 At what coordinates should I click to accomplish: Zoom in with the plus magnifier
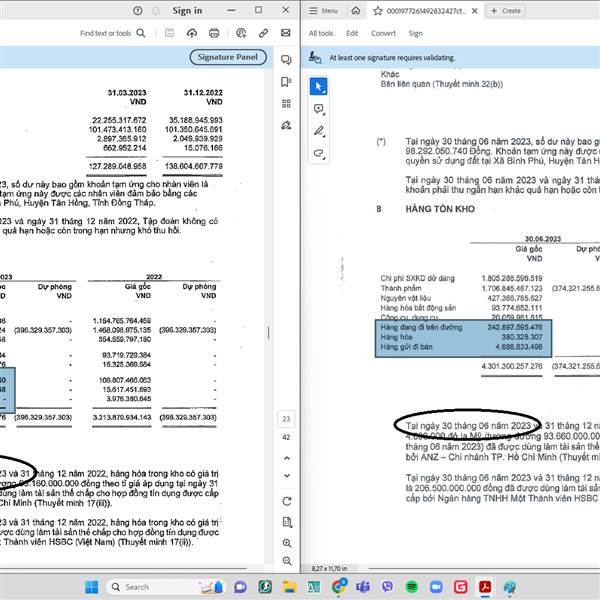(287, 543)
